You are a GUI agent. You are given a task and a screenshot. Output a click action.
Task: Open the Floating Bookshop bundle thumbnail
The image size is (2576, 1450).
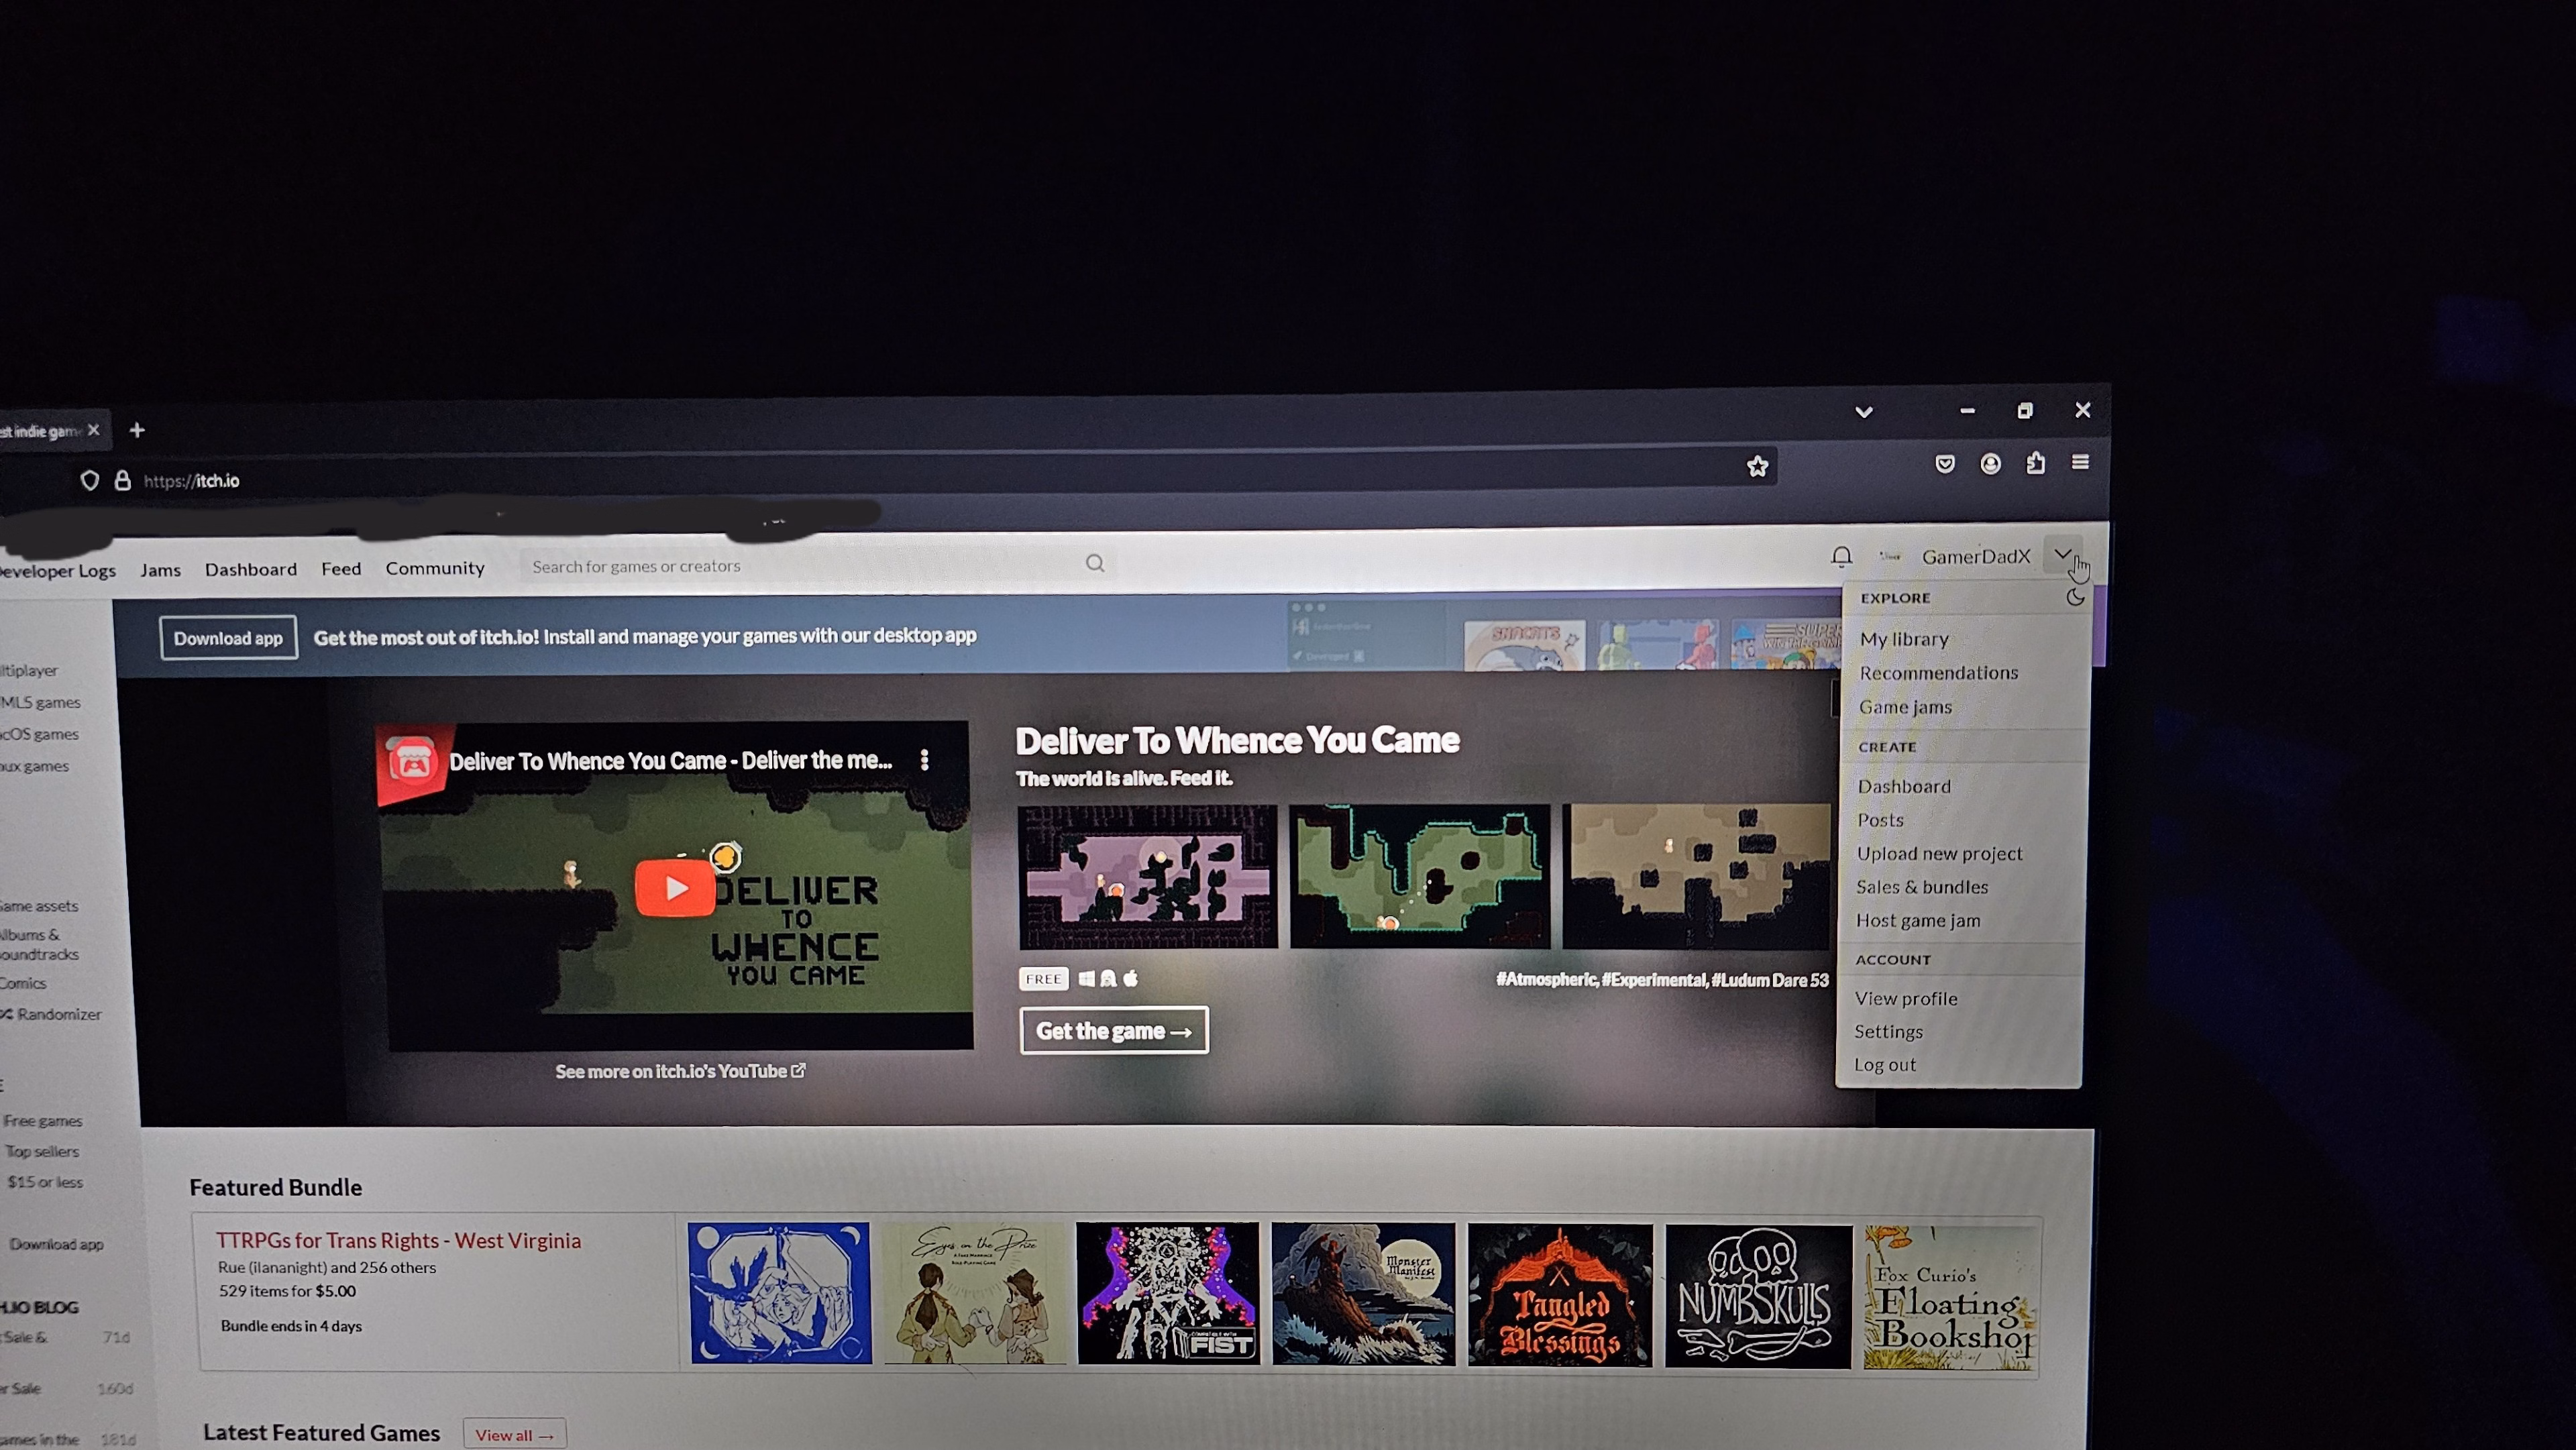pos(1951,1298)
